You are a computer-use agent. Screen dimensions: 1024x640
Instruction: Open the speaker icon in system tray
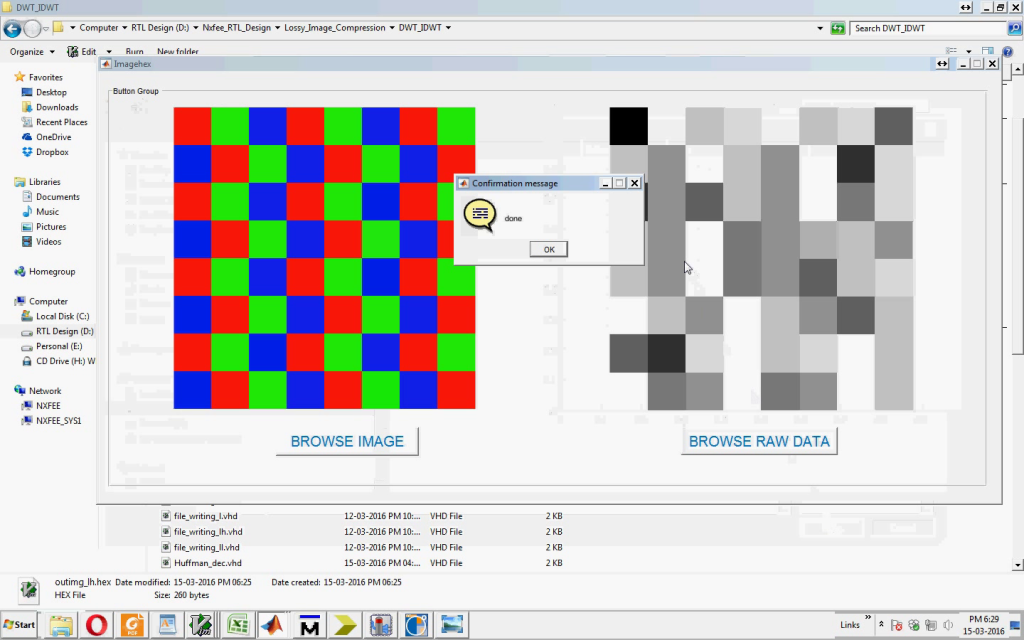click(x=949, y=625)
